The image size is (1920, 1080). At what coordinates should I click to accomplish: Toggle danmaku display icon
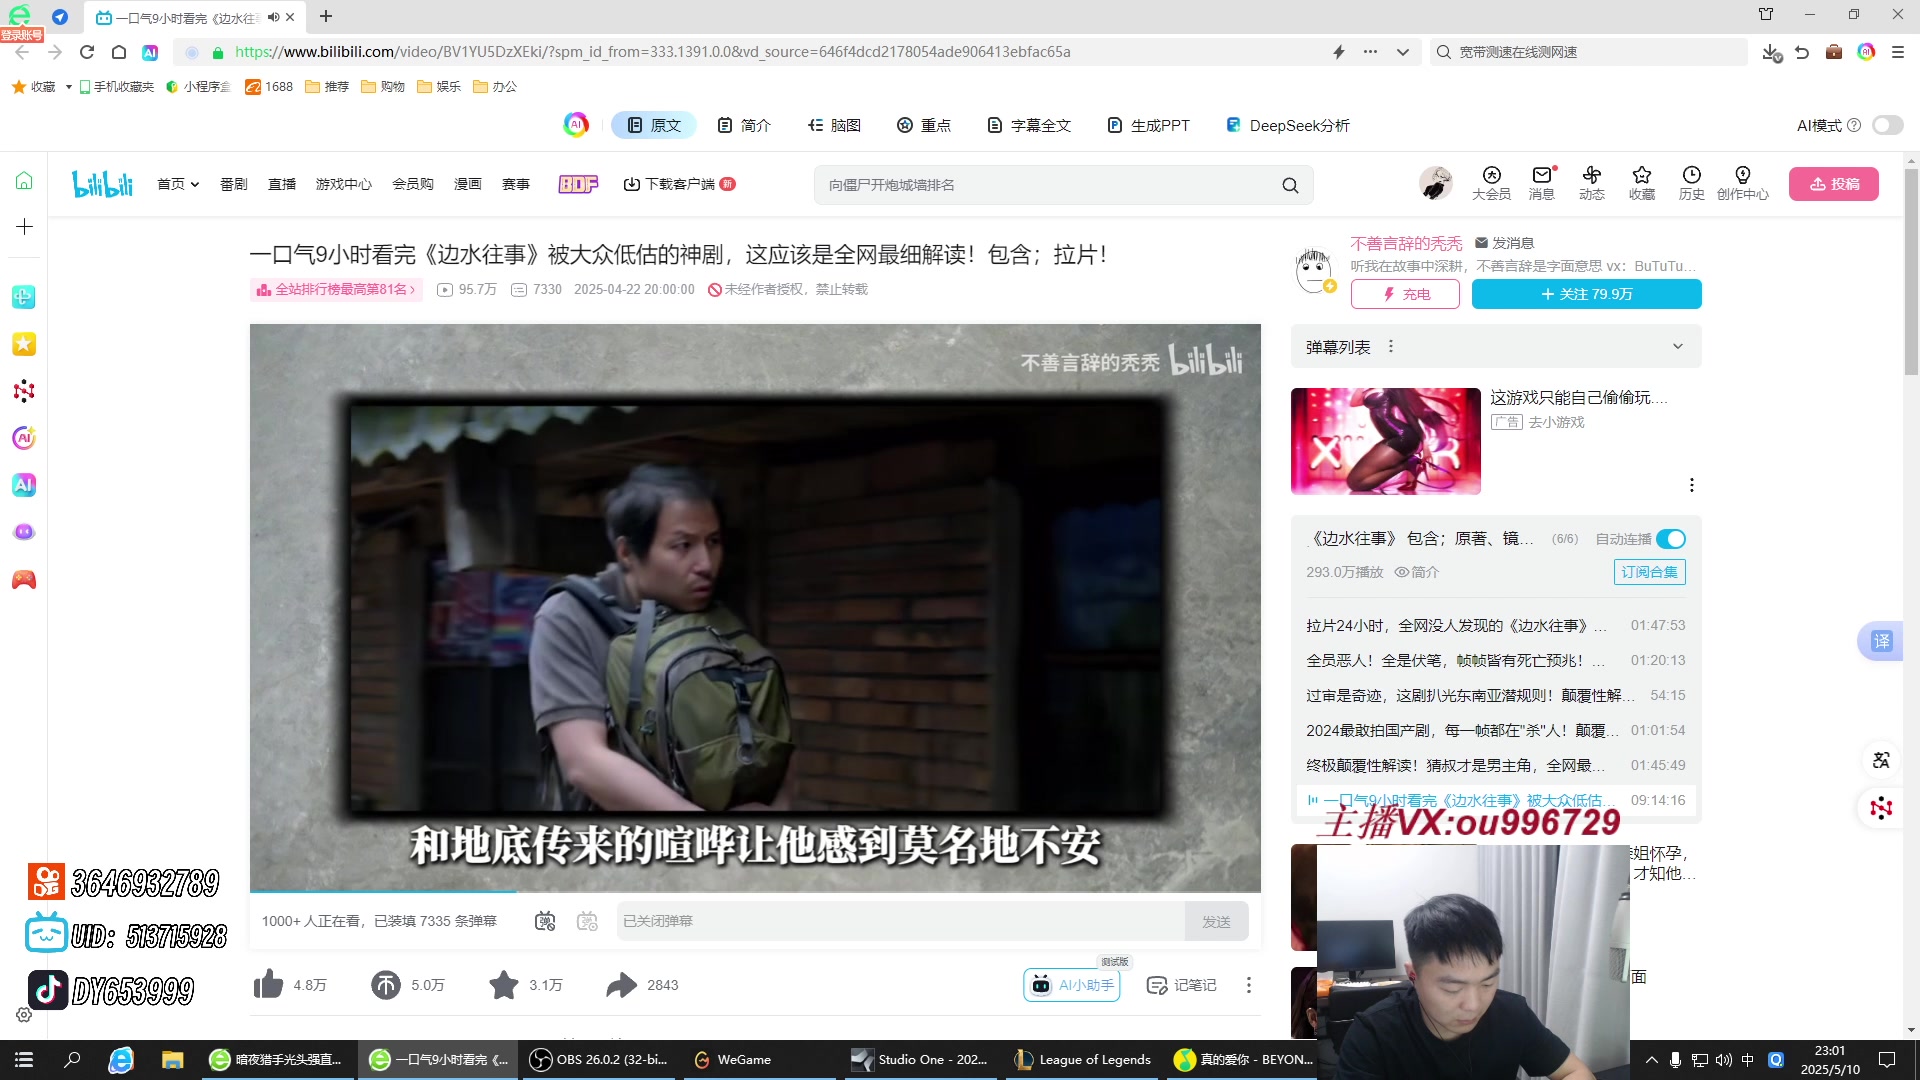[545, 921]
